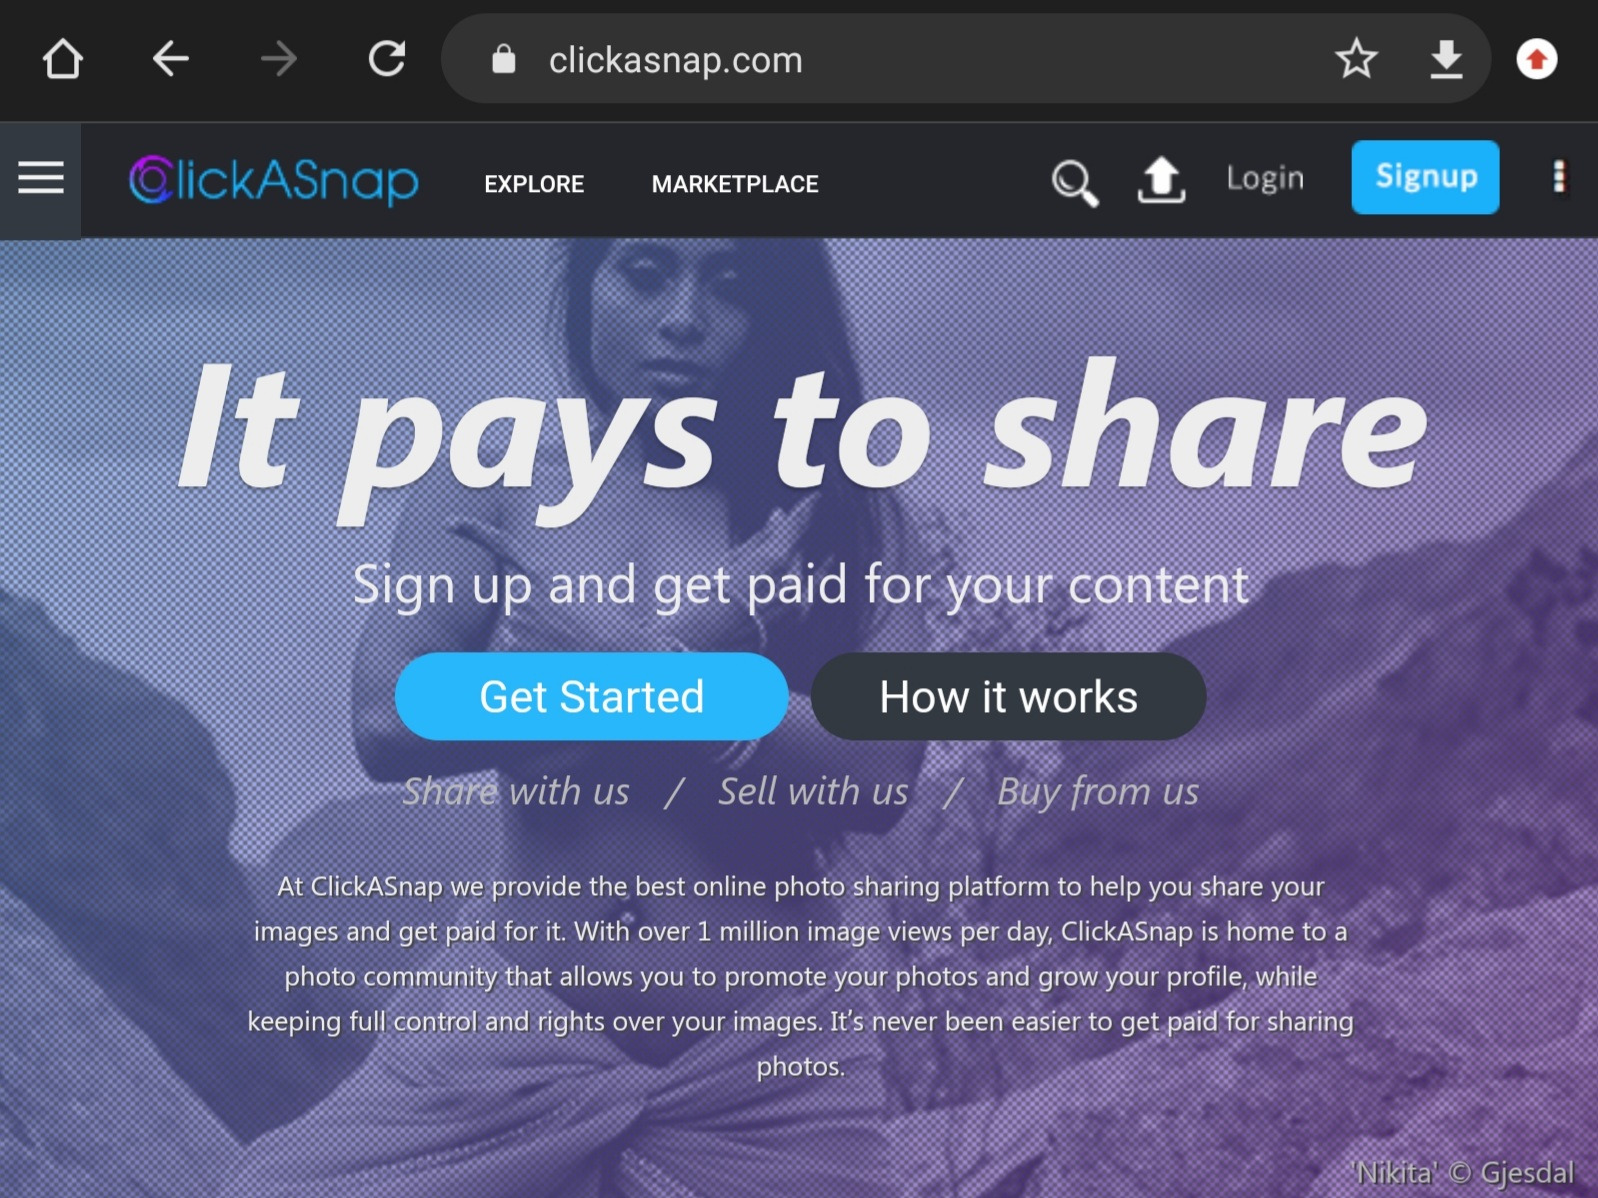The height and width of the screenshot is (1198, 1598).
Task: Open the three-dot site options menu
Action: (1558, 178)
